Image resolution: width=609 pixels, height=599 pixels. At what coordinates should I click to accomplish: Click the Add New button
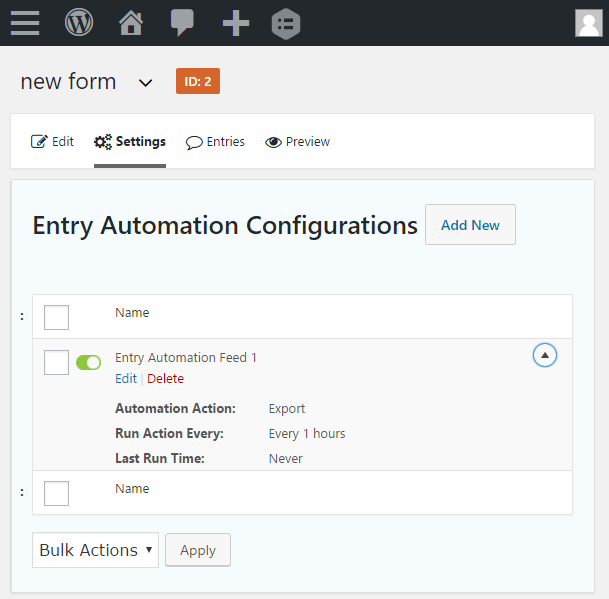click(x=470, y=225)
